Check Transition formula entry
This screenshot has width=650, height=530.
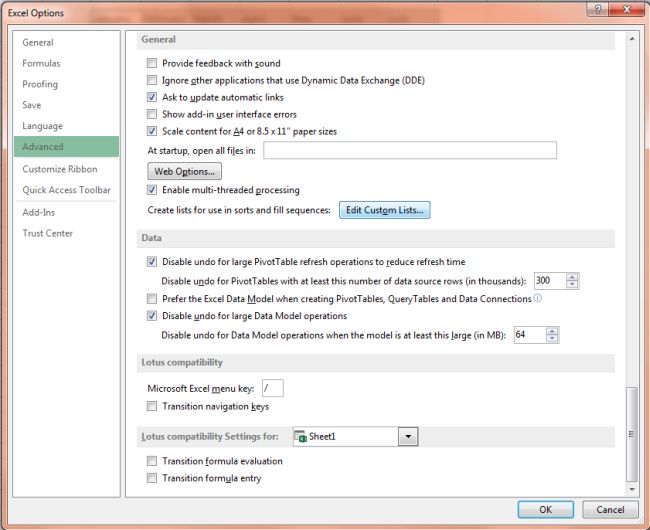tap(152, 478)
